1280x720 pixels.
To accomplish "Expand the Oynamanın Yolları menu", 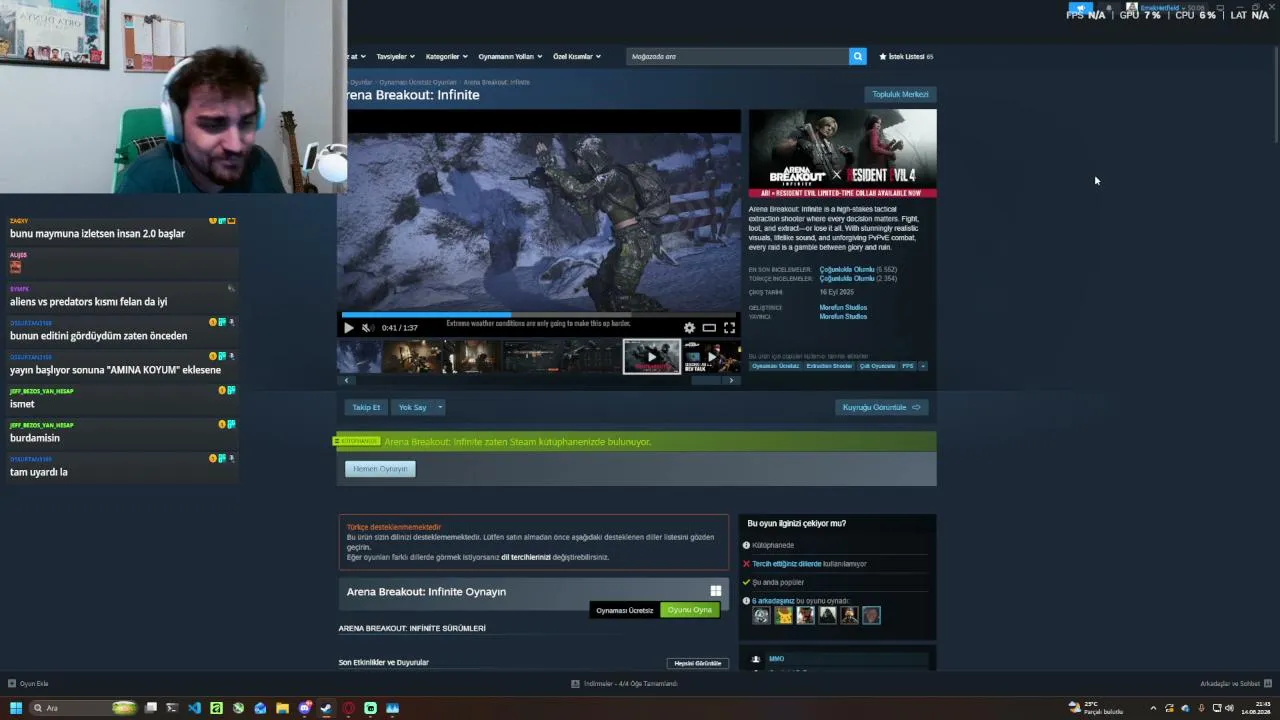I will tap(510, 56).
